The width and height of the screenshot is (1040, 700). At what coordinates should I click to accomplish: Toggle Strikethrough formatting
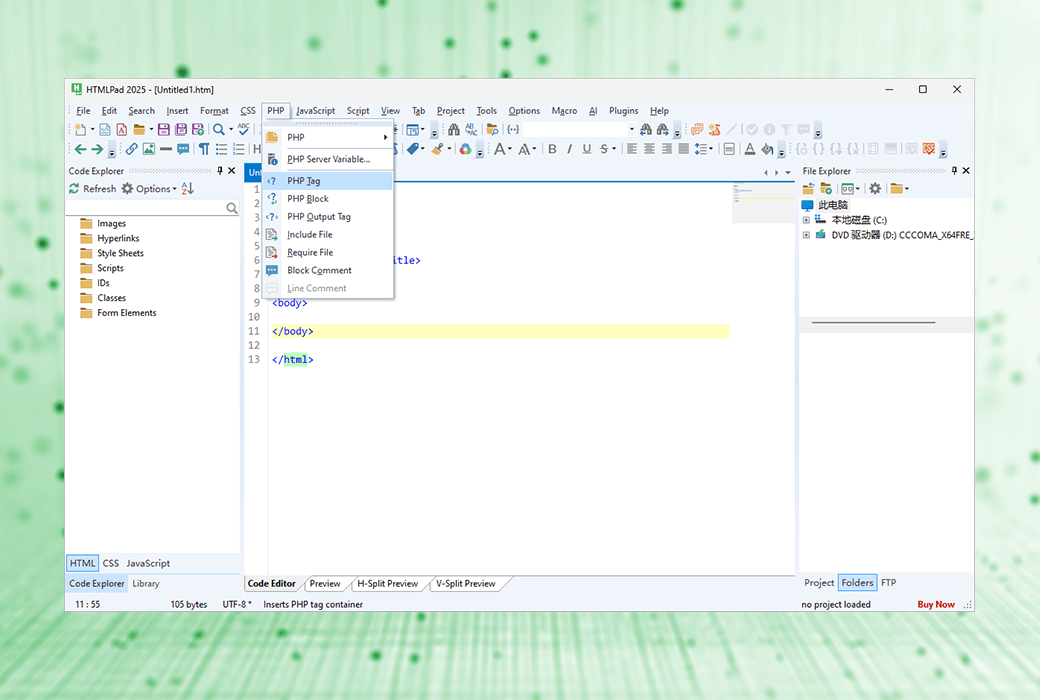(604, 149)
